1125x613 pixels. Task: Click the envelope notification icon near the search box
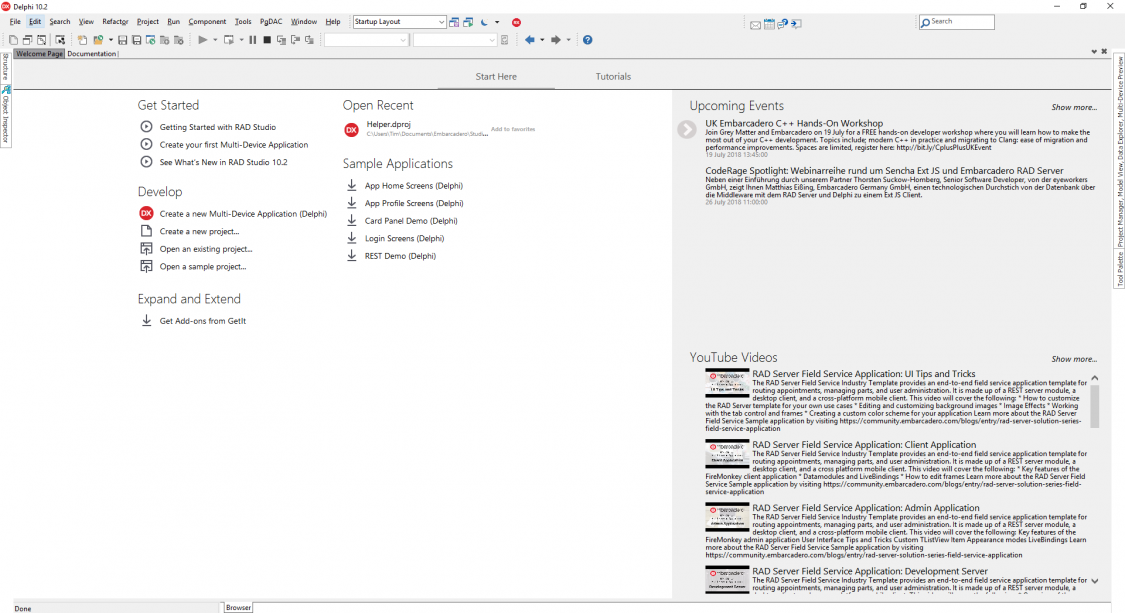pos(755,22)
